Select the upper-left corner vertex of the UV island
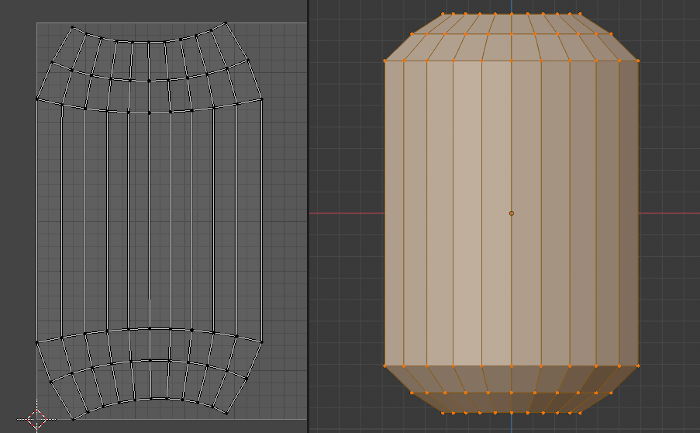This screenshot has height=433, width=700. [72, 27]
